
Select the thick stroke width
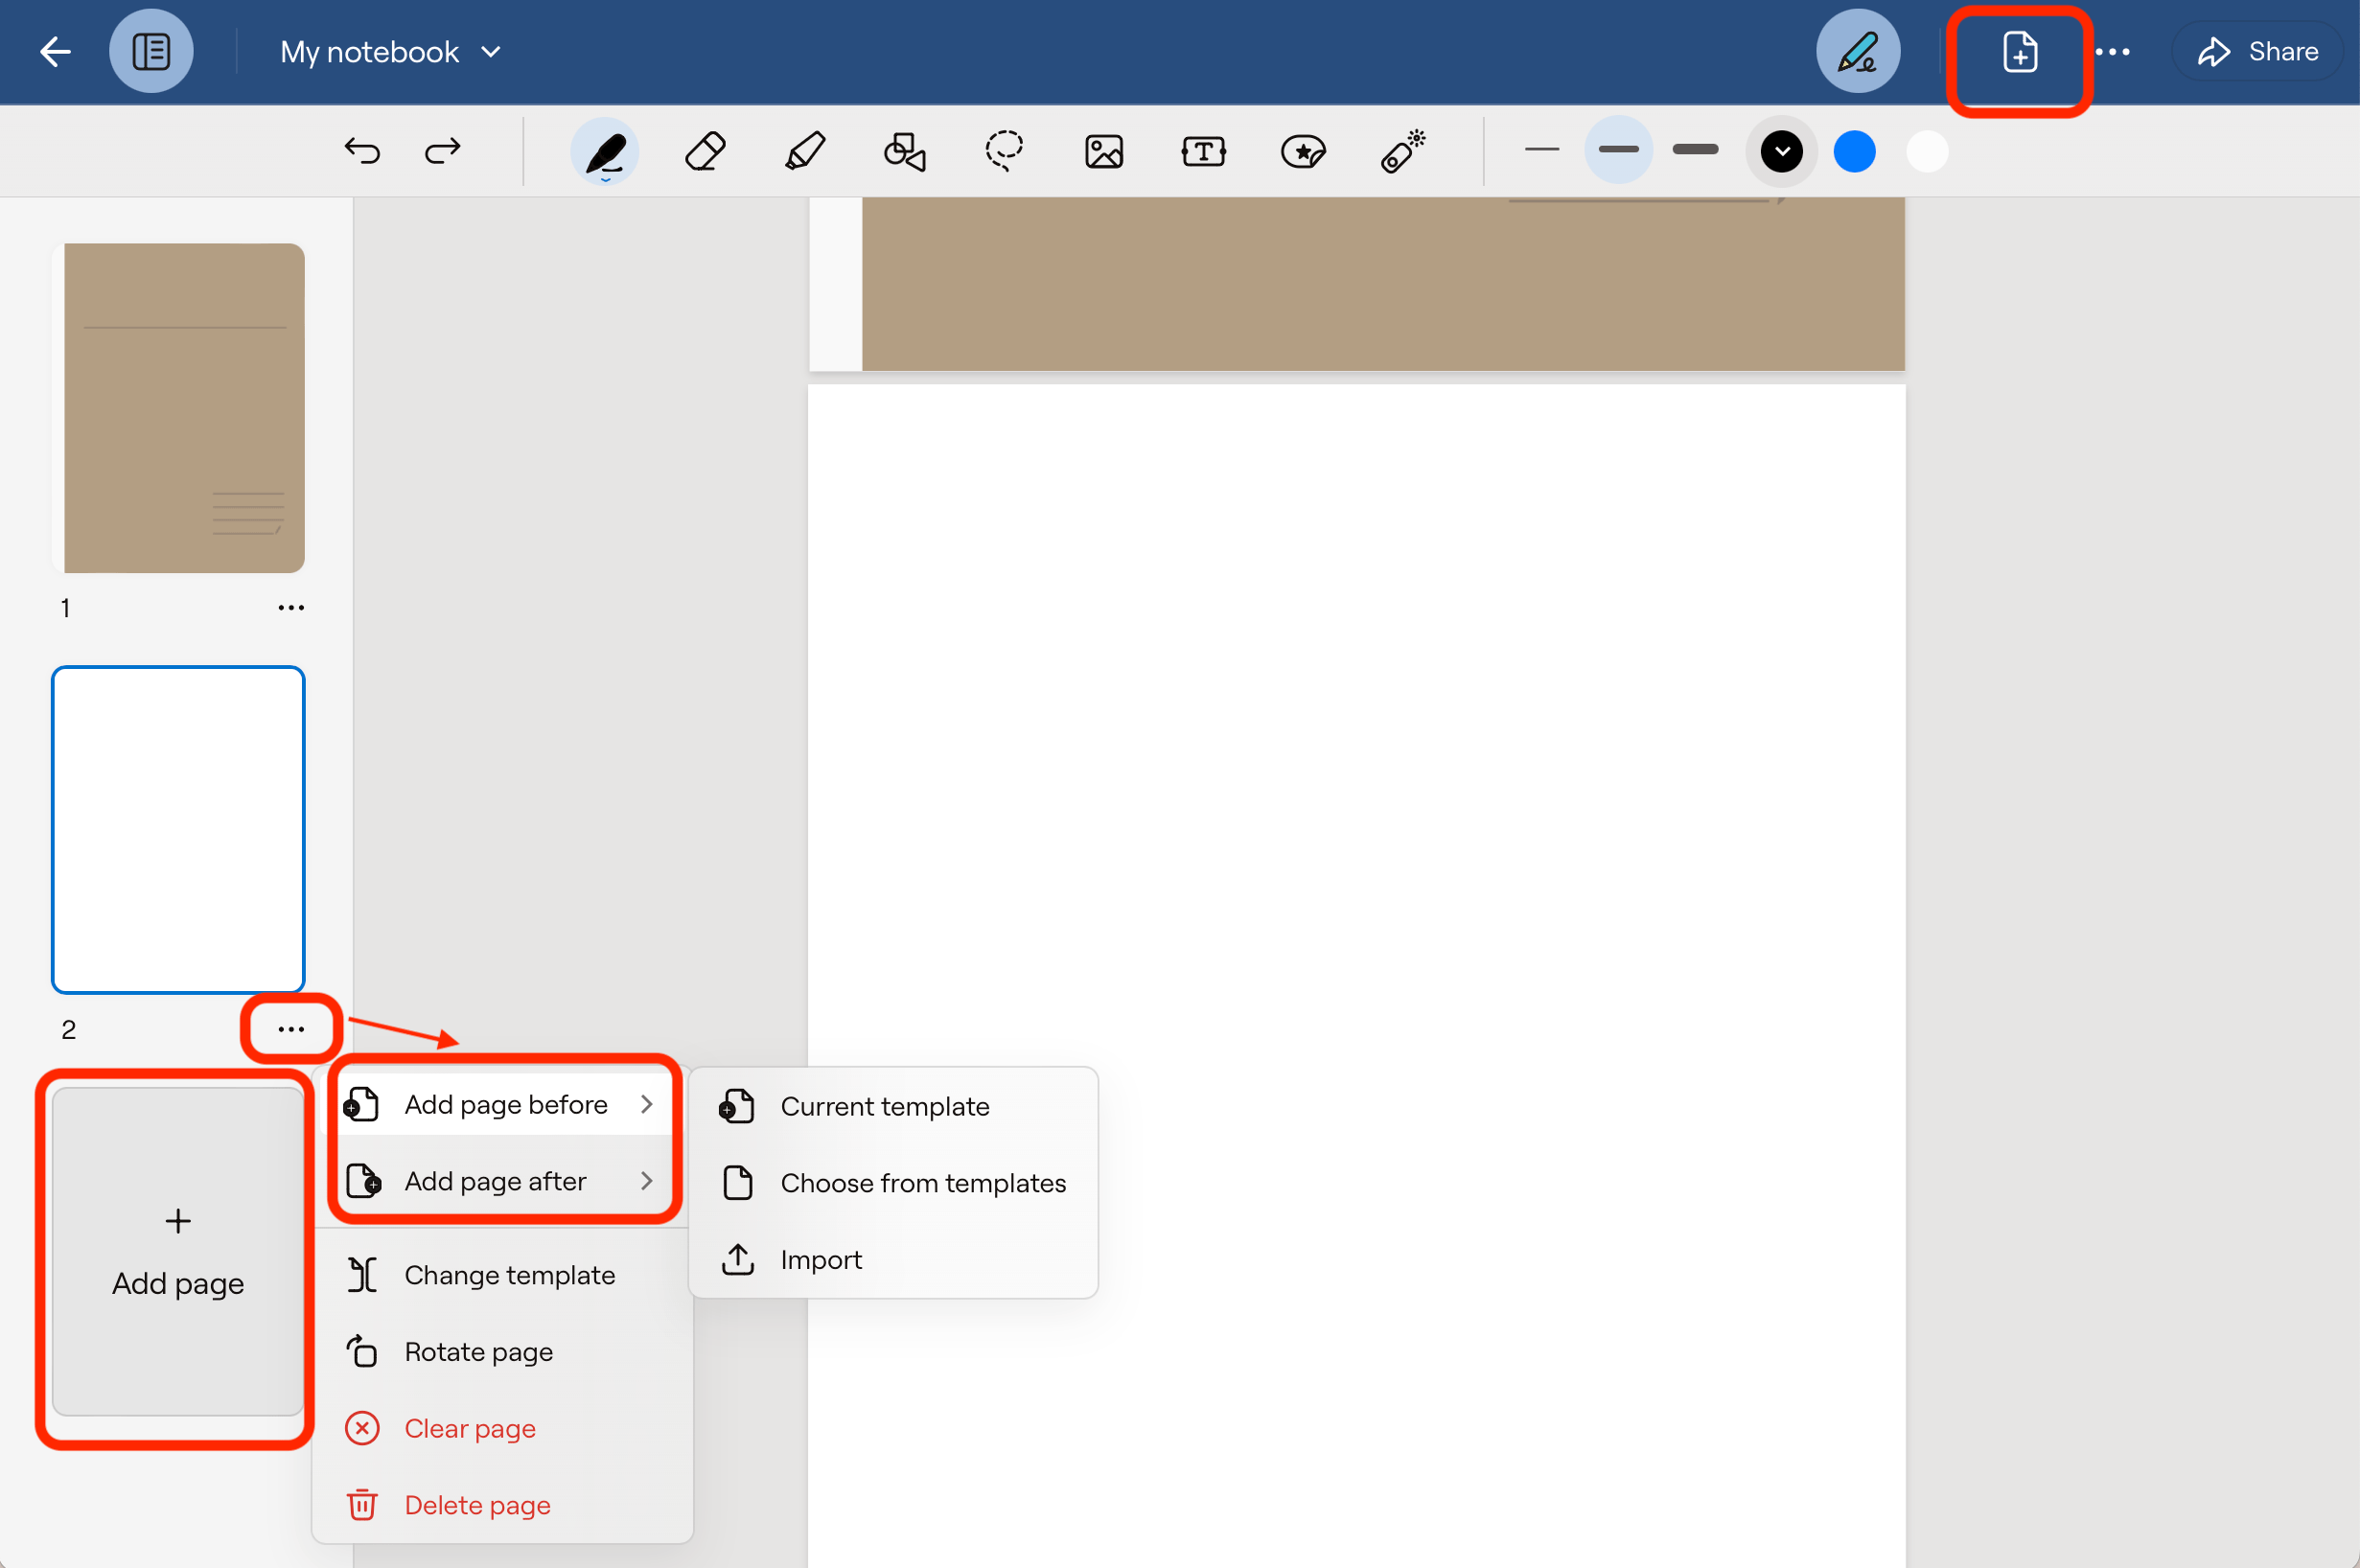(x=1694, y=151)
